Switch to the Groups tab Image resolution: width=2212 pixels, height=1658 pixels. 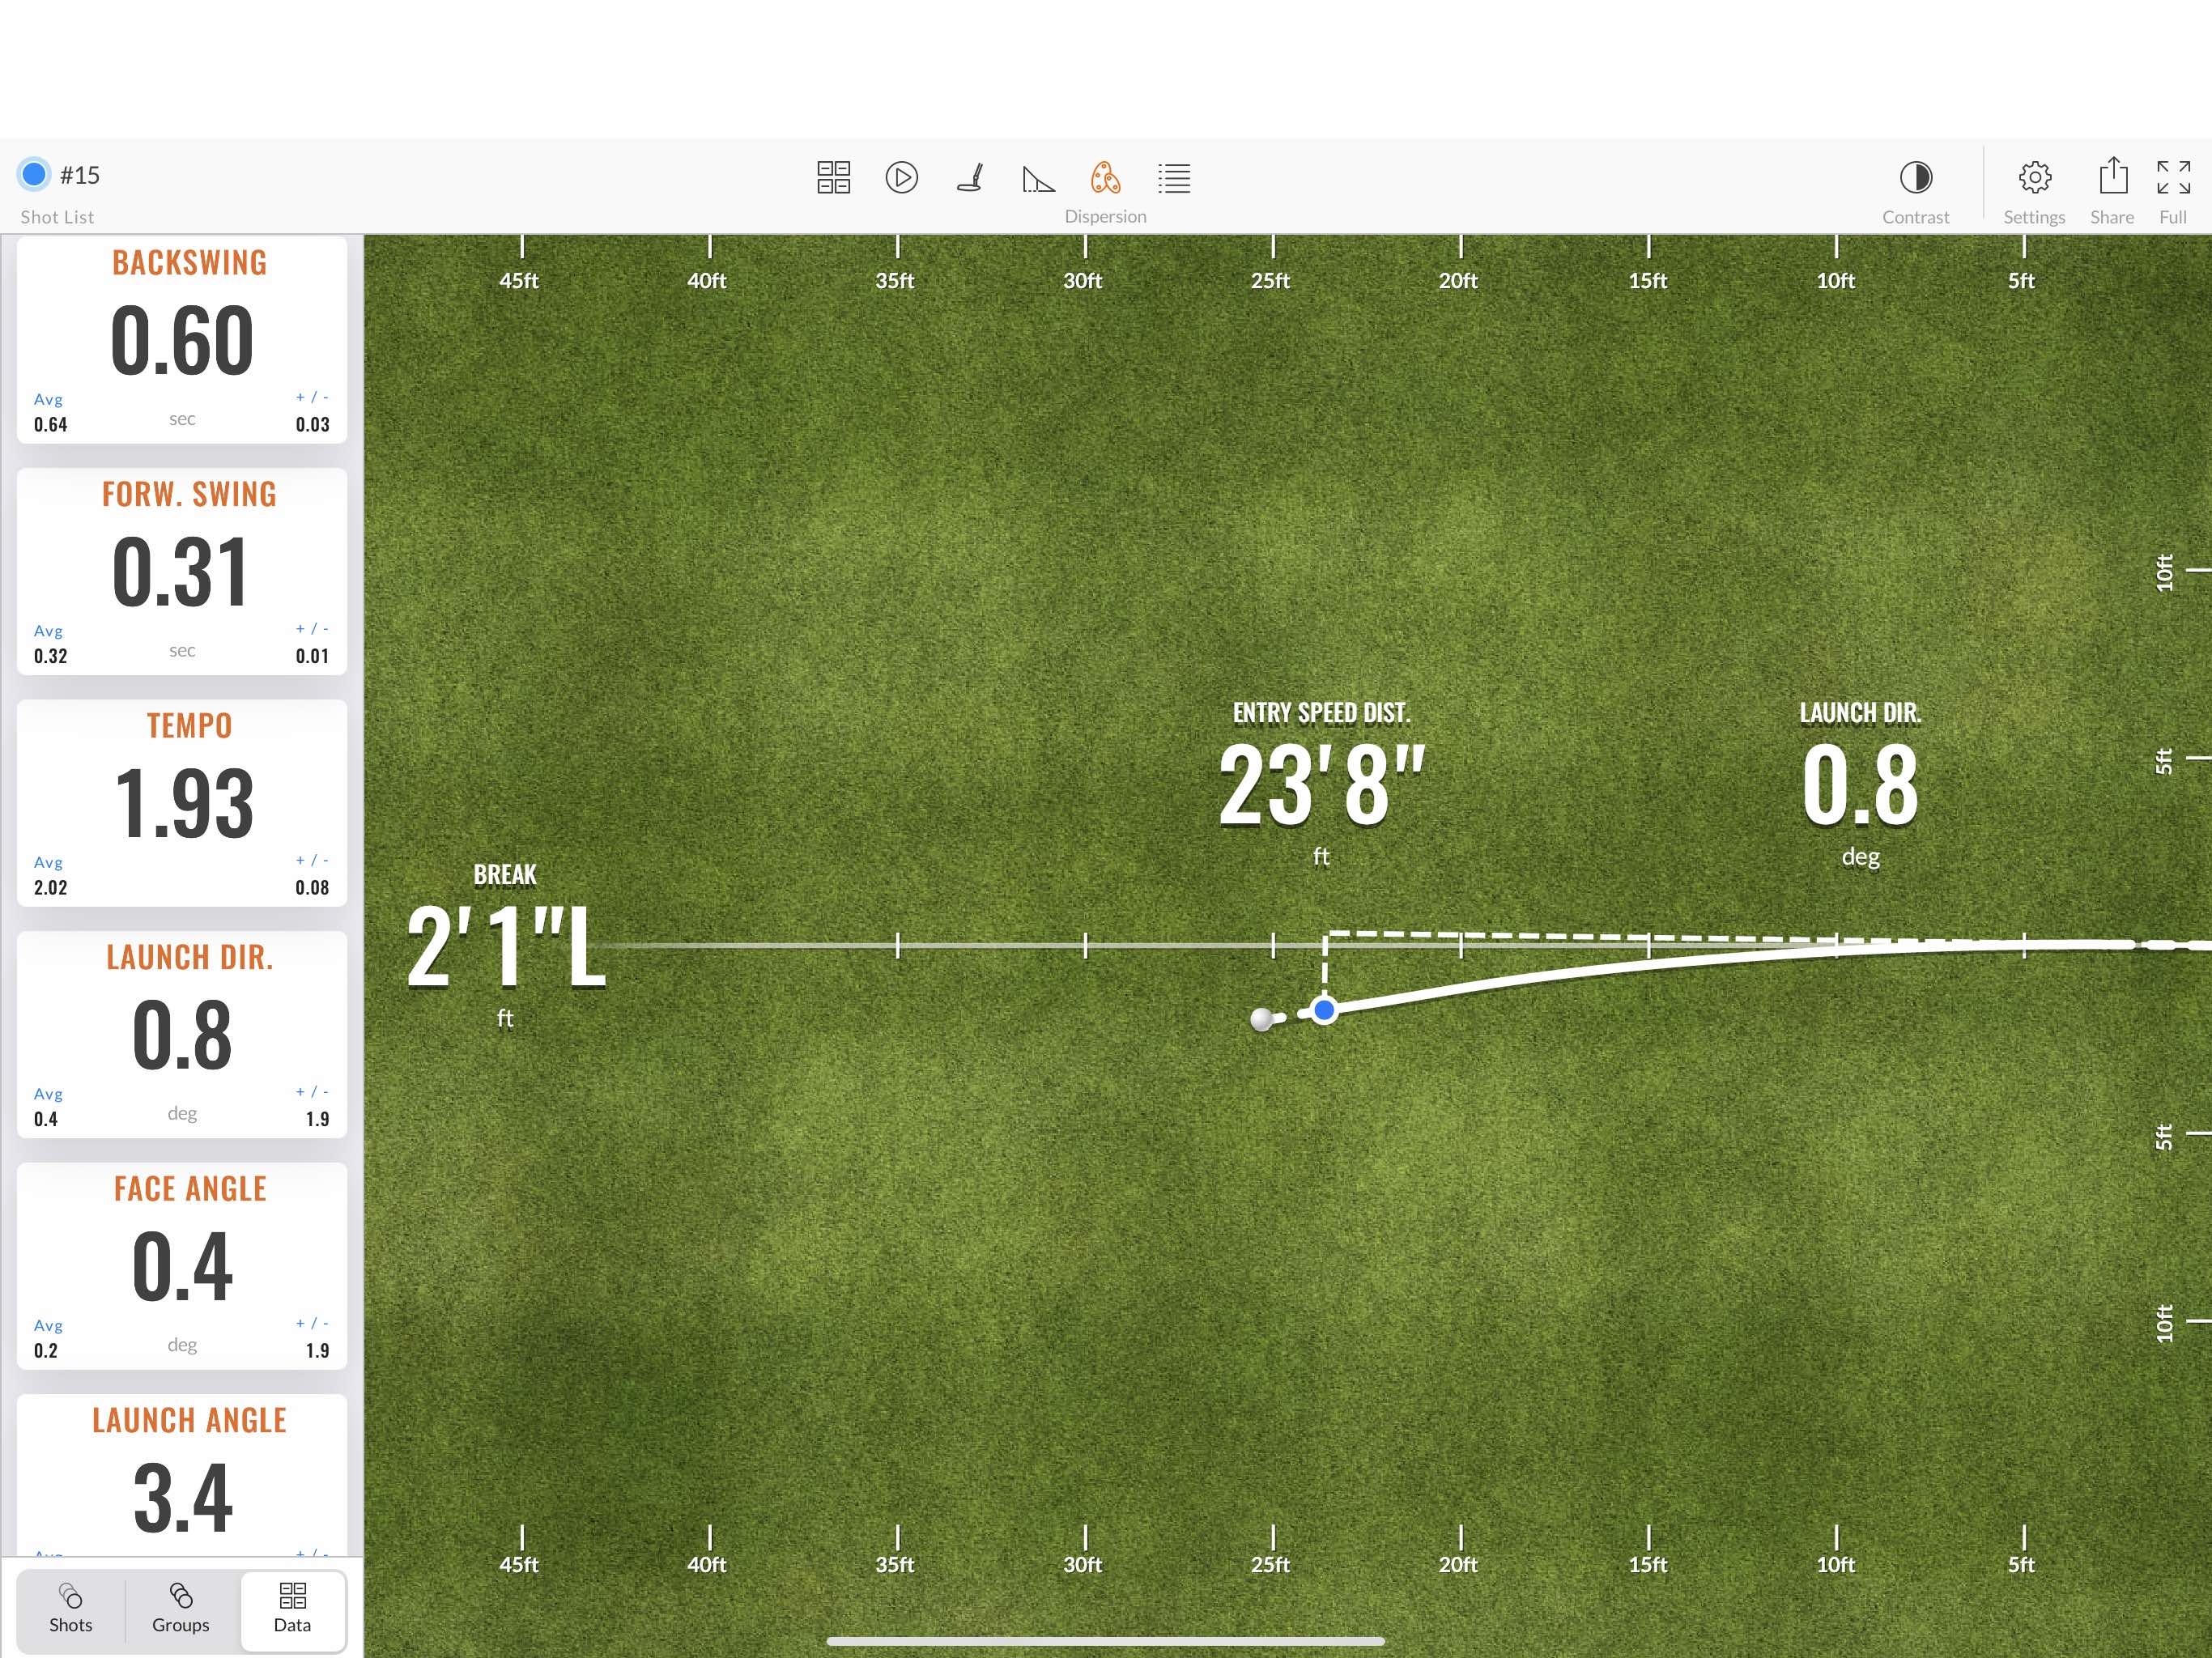[x=181, y=1610]
